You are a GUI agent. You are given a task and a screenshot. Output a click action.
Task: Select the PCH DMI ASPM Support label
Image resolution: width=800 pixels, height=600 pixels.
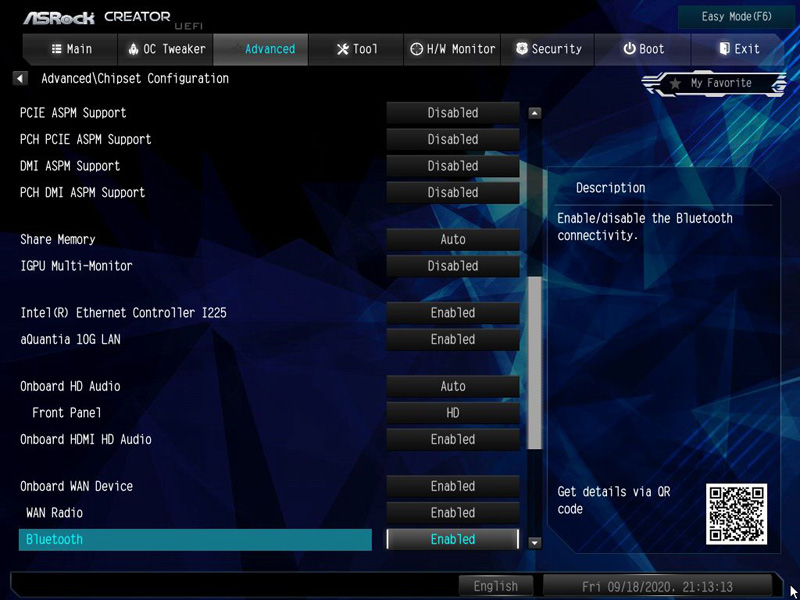[83, 192]
